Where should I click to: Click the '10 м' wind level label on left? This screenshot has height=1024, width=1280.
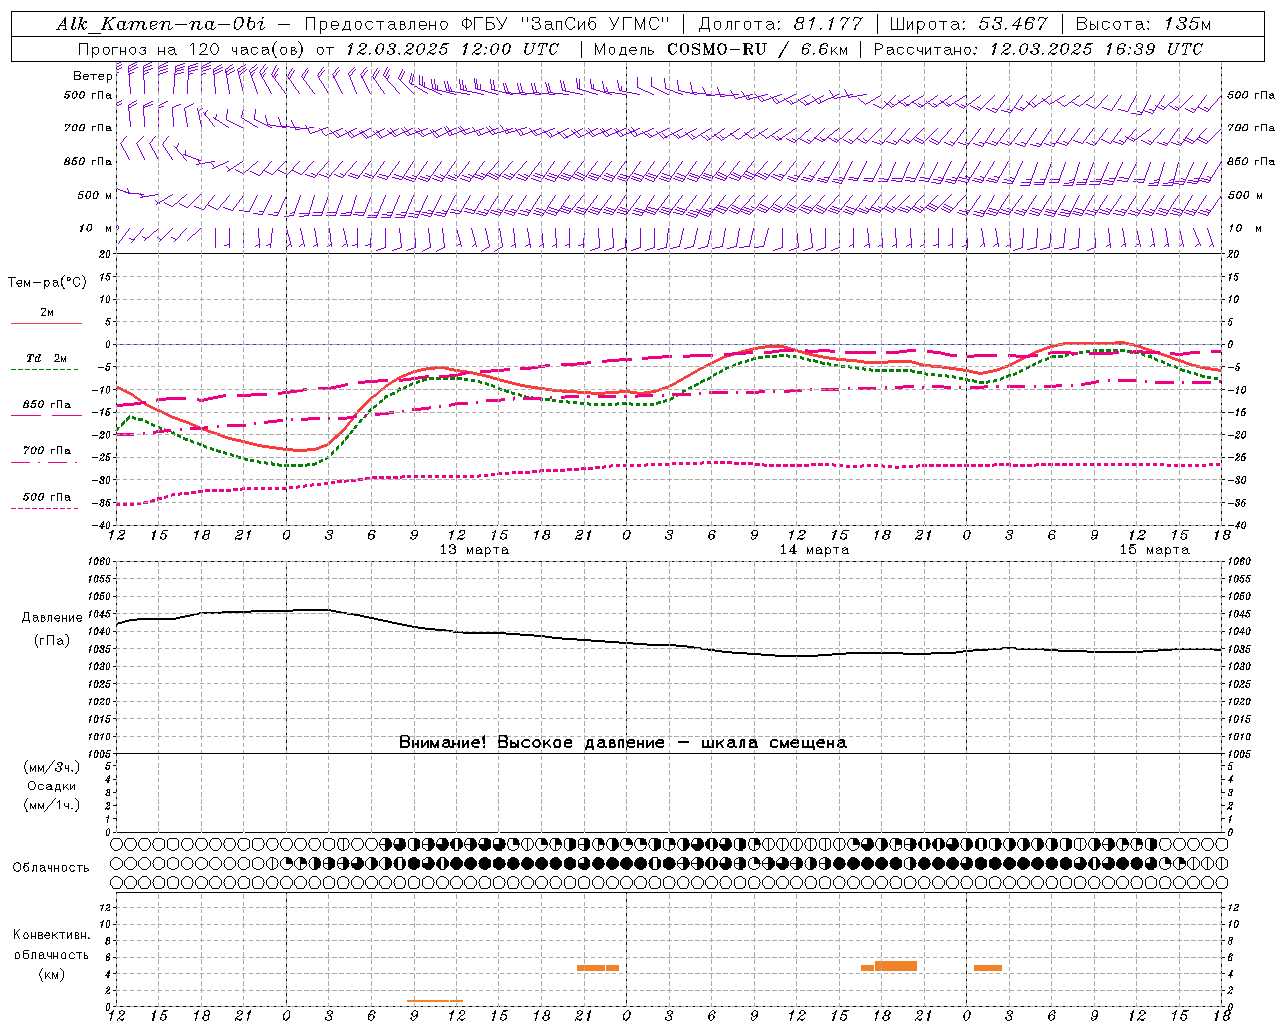pyautogui.click(x=95, y=228)
